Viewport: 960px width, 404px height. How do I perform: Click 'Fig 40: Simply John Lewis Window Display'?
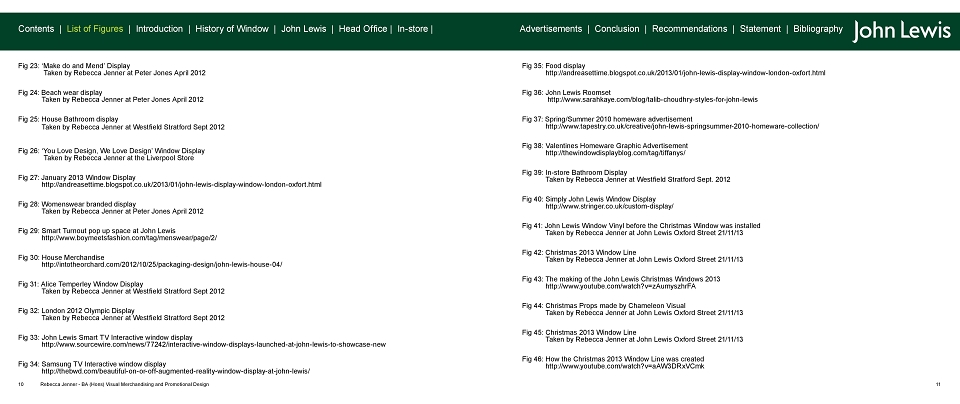[x=589, y=200]
